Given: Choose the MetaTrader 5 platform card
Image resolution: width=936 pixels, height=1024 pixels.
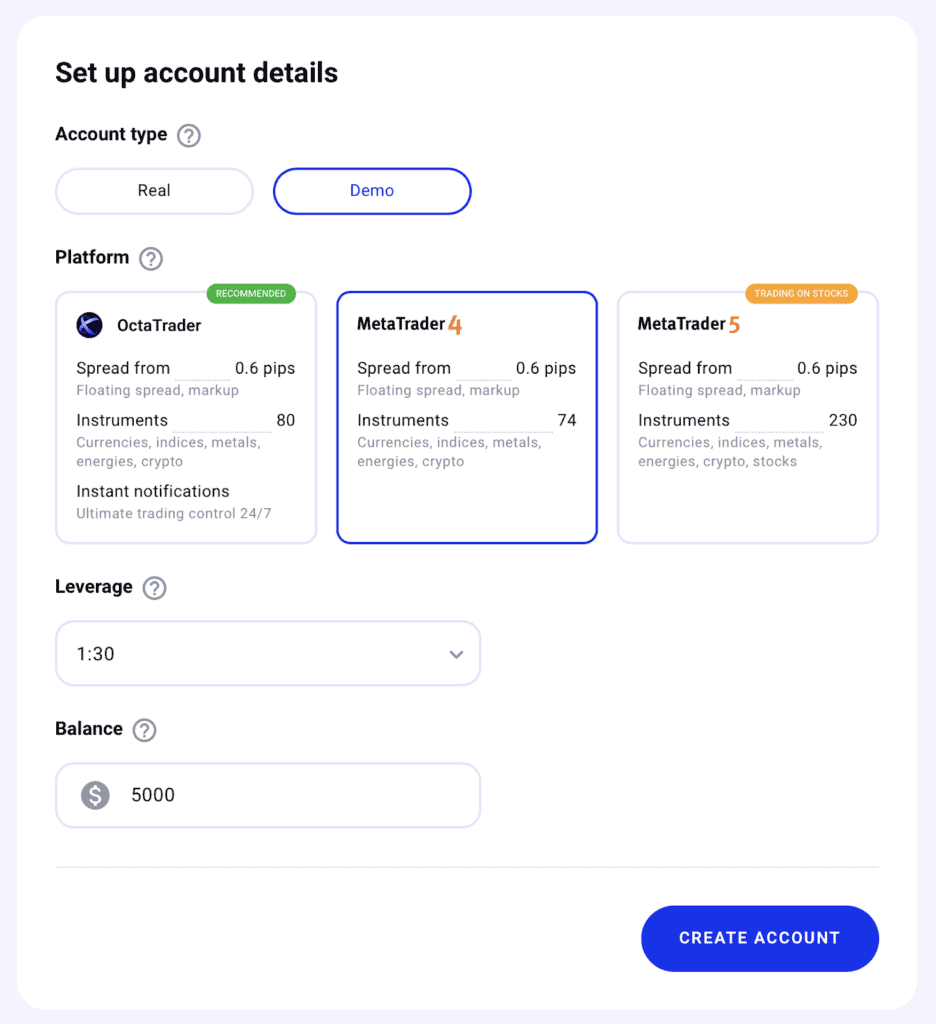Looking at the screenshot, I should pos(748,417).
